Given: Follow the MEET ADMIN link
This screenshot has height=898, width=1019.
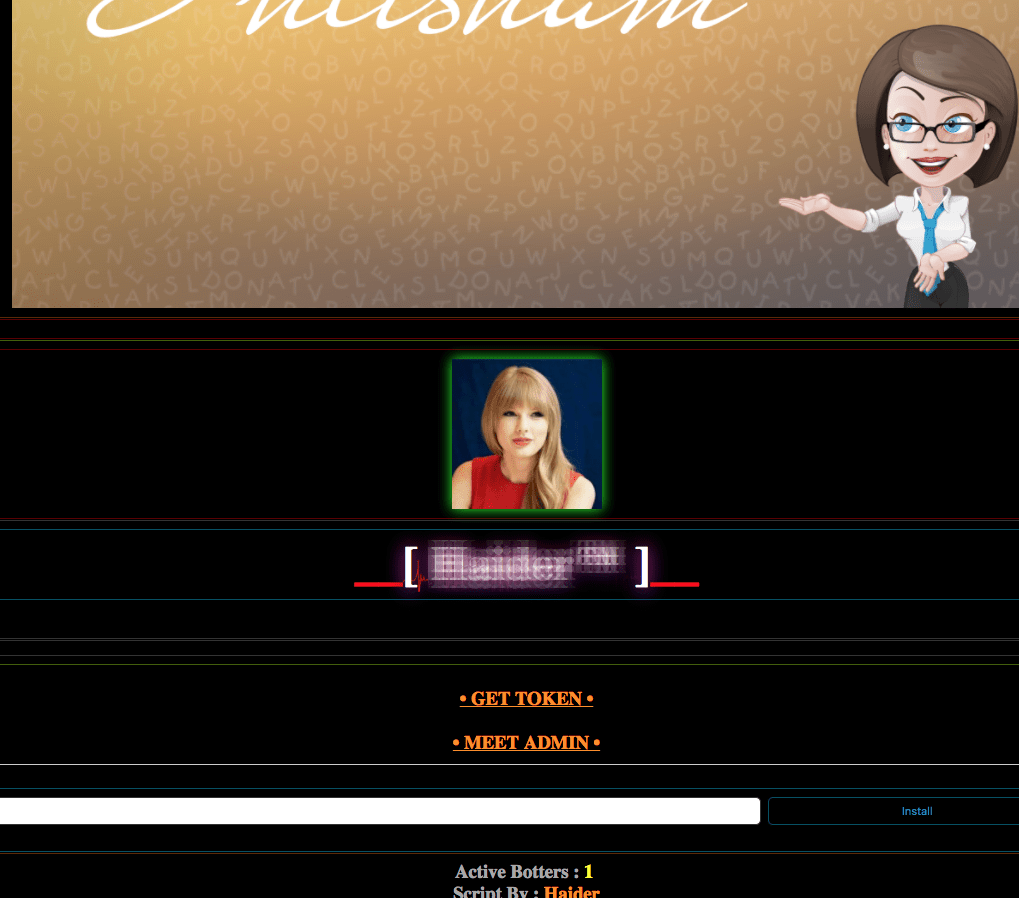Looking at the screenshot, I should click(526, 743).
